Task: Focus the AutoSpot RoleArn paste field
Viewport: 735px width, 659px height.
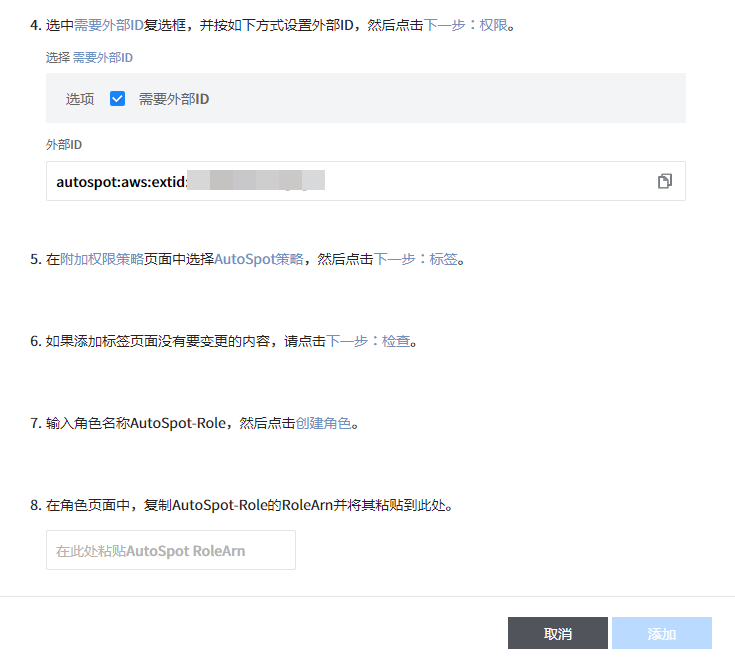Action: click(171, 551)
